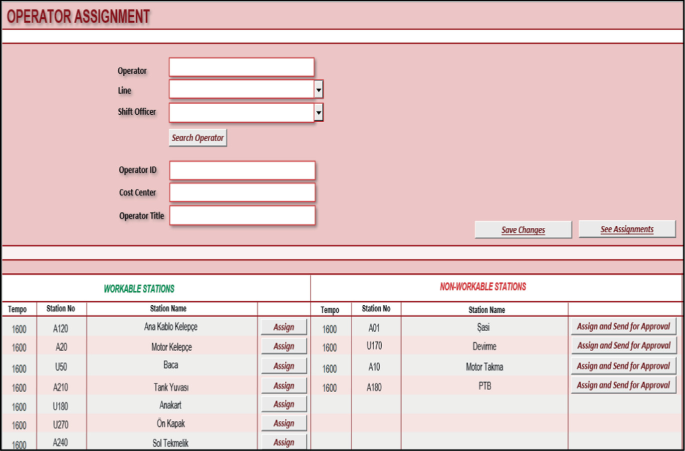
Task: Open the Line dropdown arrow
Action: point(318,90)
